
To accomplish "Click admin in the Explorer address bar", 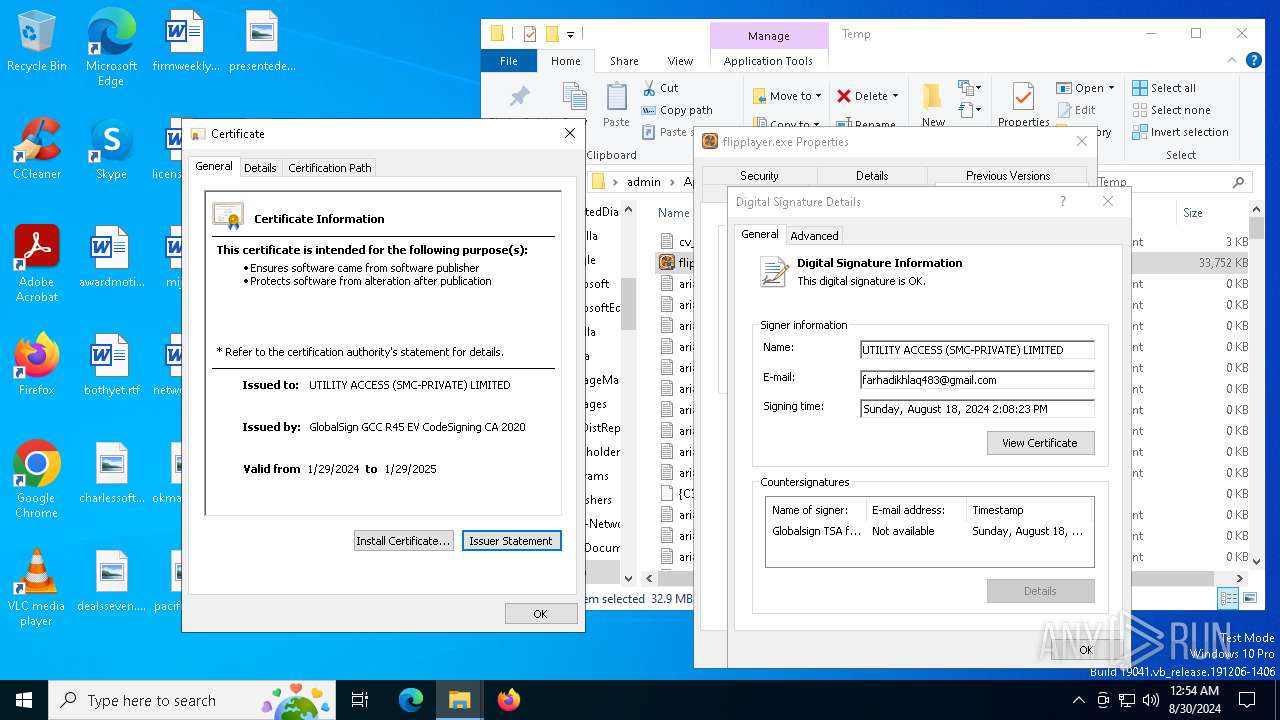I will tap(644, 182).
